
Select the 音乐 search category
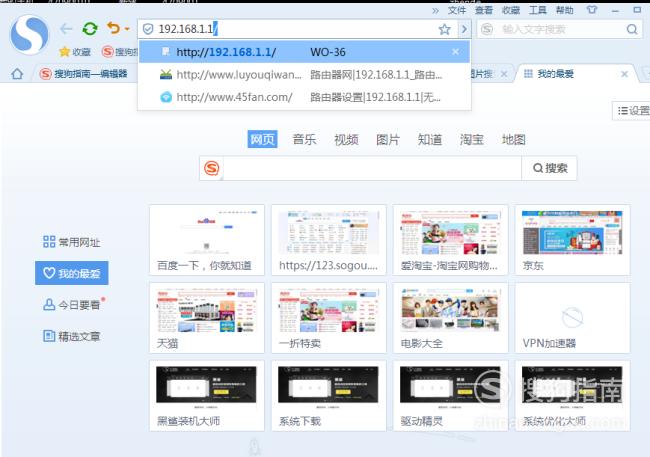304,139
